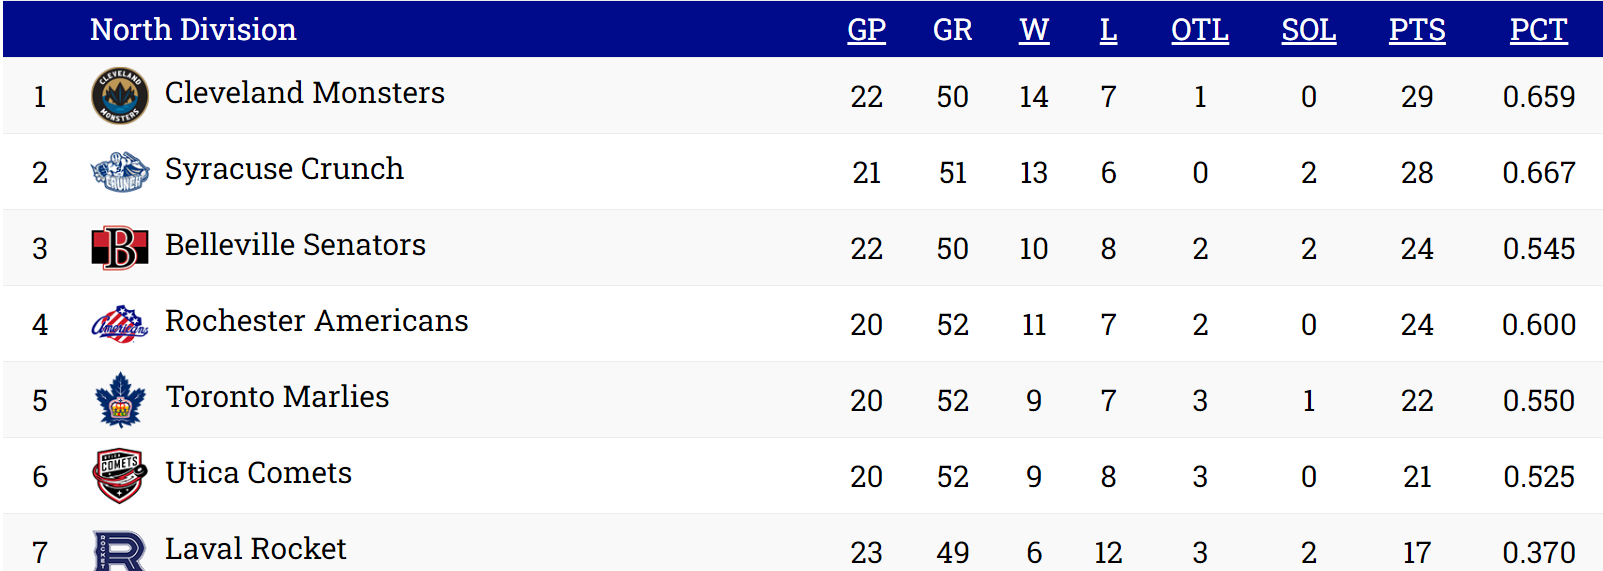Select the Belleville Senators team name
Image resolution: width=1603 pixels, height=571 pixels.
(x=295, y=245)
